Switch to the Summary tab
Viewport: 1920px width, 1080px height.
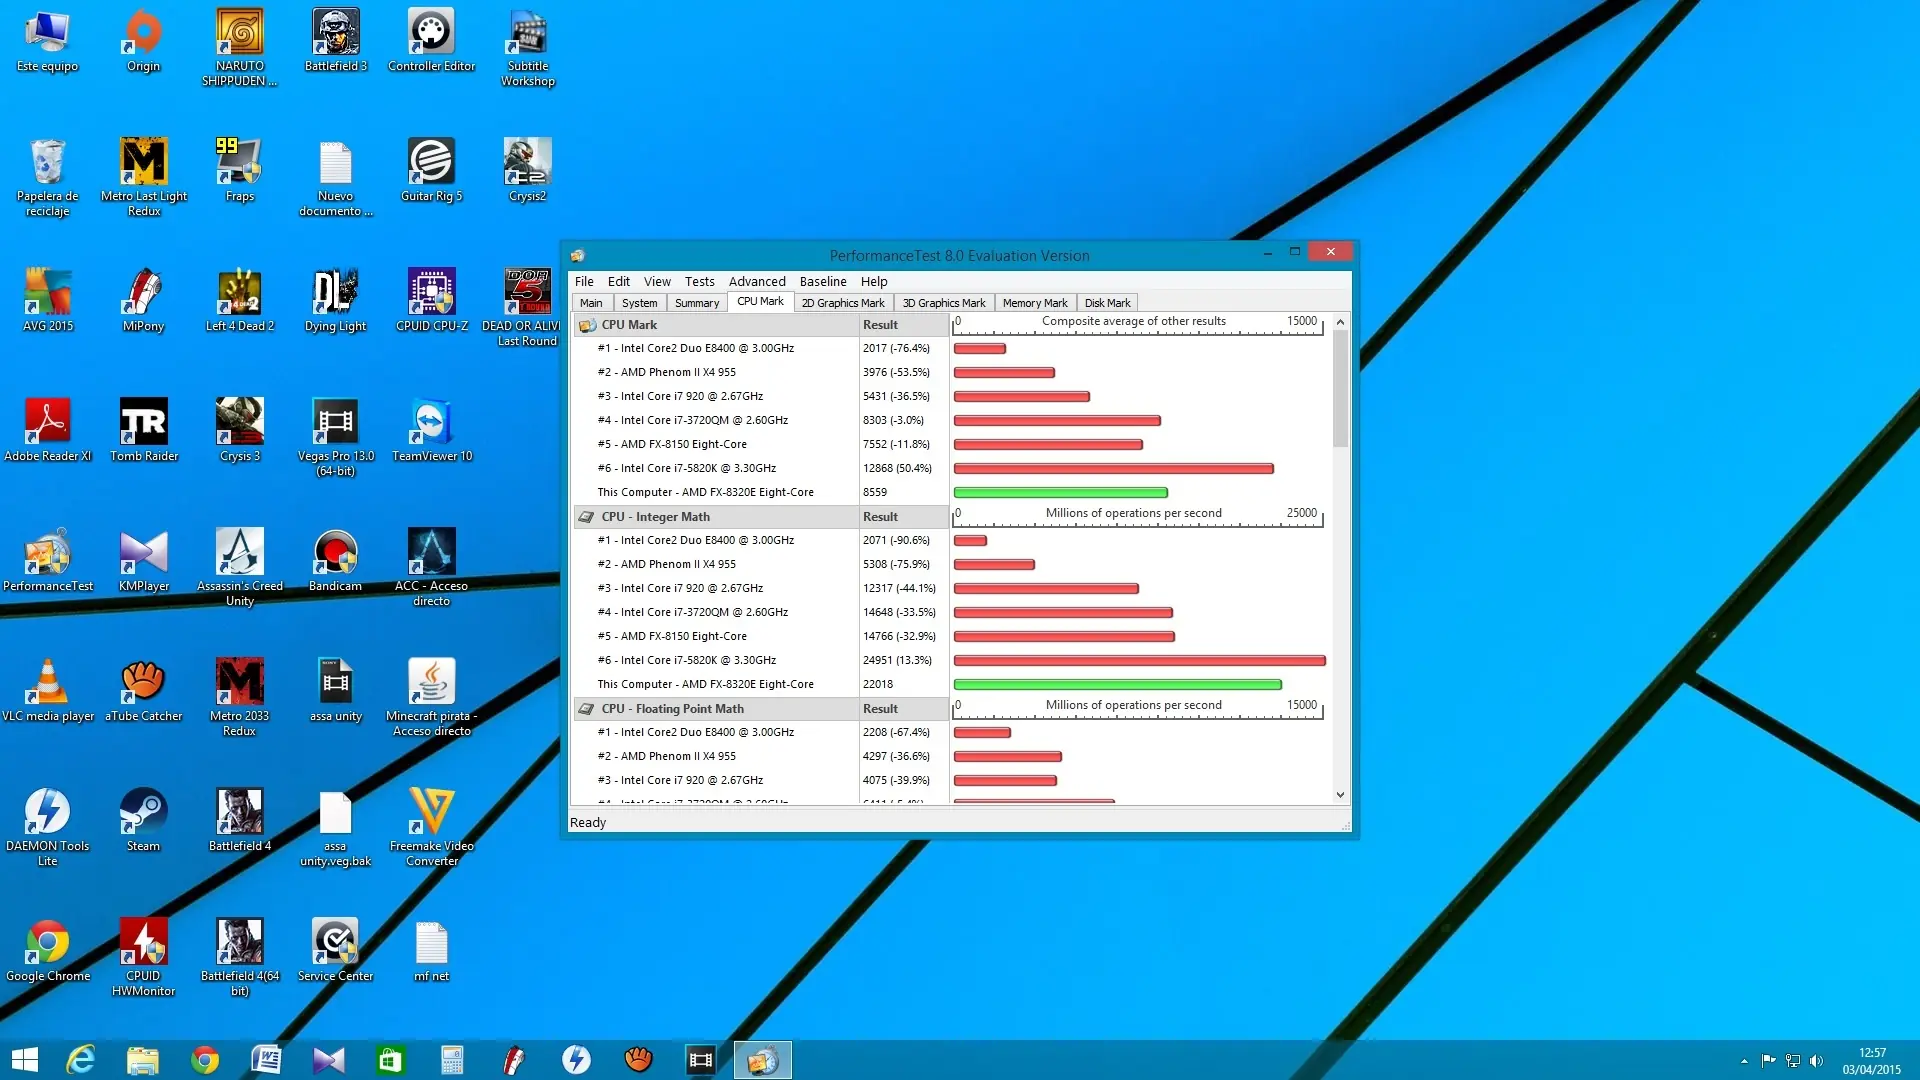coord(697,303)
